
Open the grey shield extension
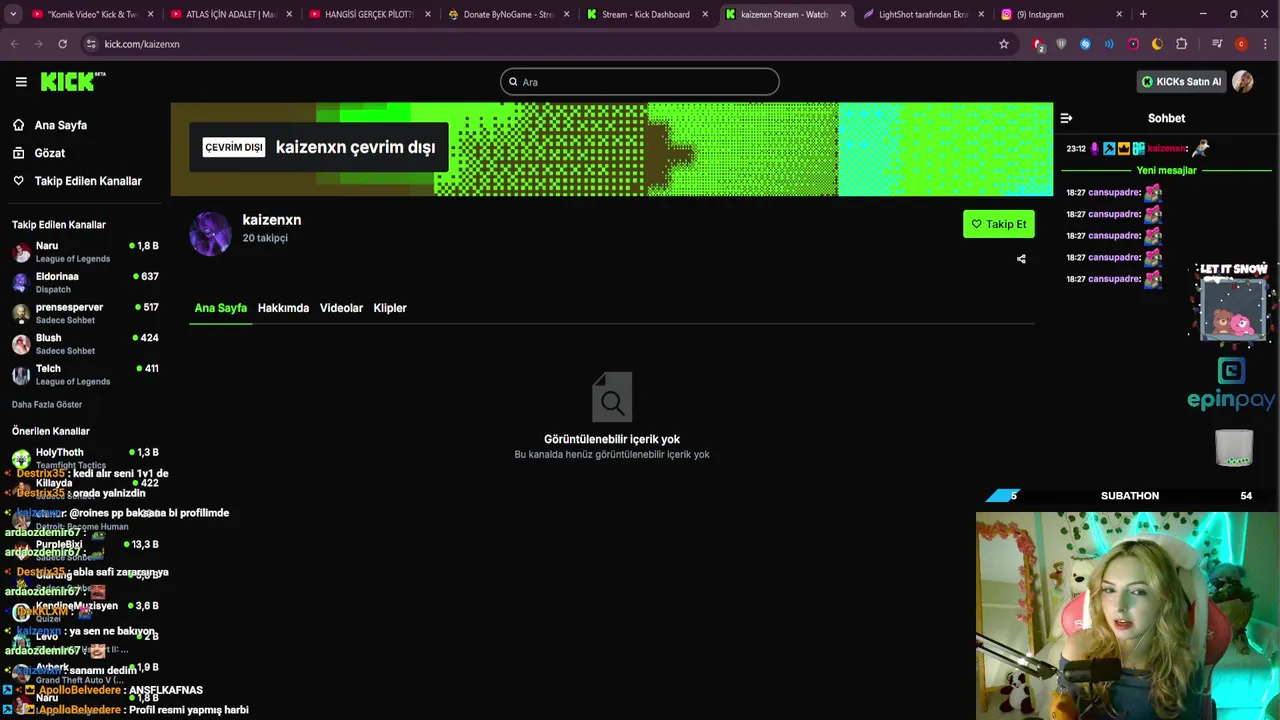[1061, 44]
